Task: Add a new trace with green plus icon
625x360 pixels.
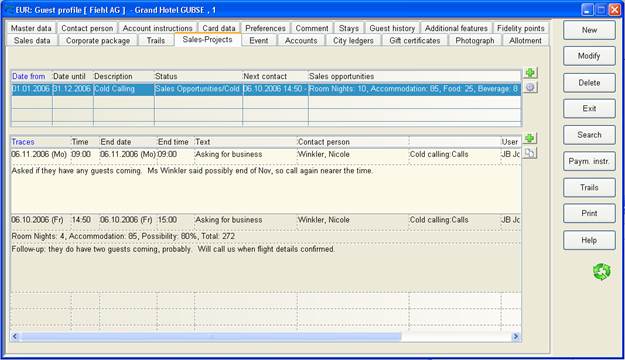Action: pyautogui.click(x=530, y=138)
